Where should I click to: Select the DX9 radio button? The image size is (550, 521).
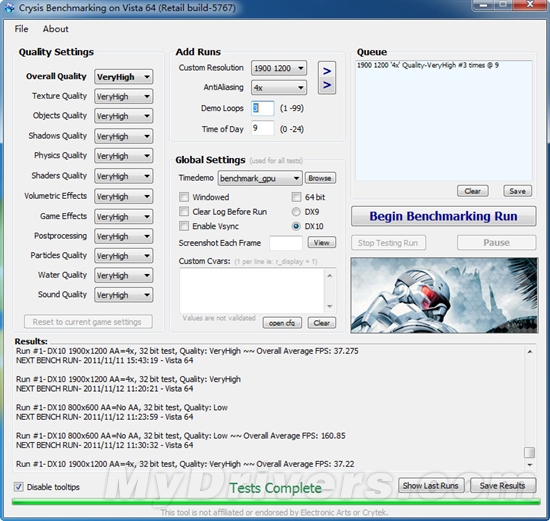[x=296, y=212]
